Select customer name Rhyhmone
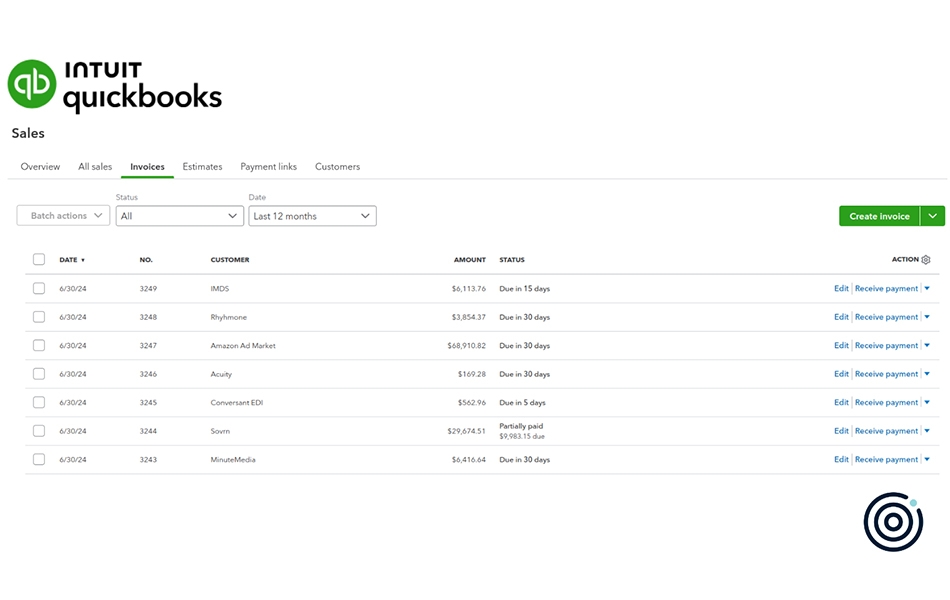Screen dimensions: 950x600 [228, 317]
